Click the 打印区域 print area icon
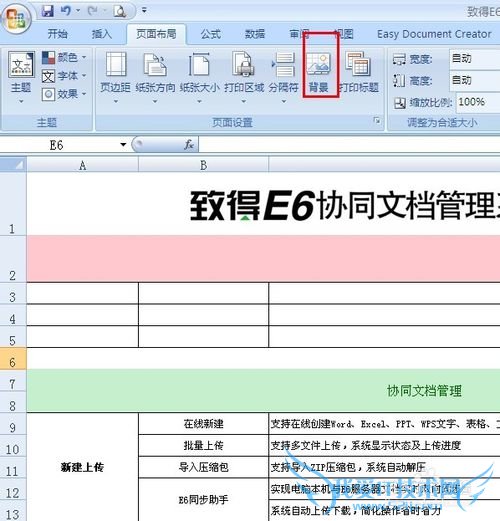 [x=244, y=64]
